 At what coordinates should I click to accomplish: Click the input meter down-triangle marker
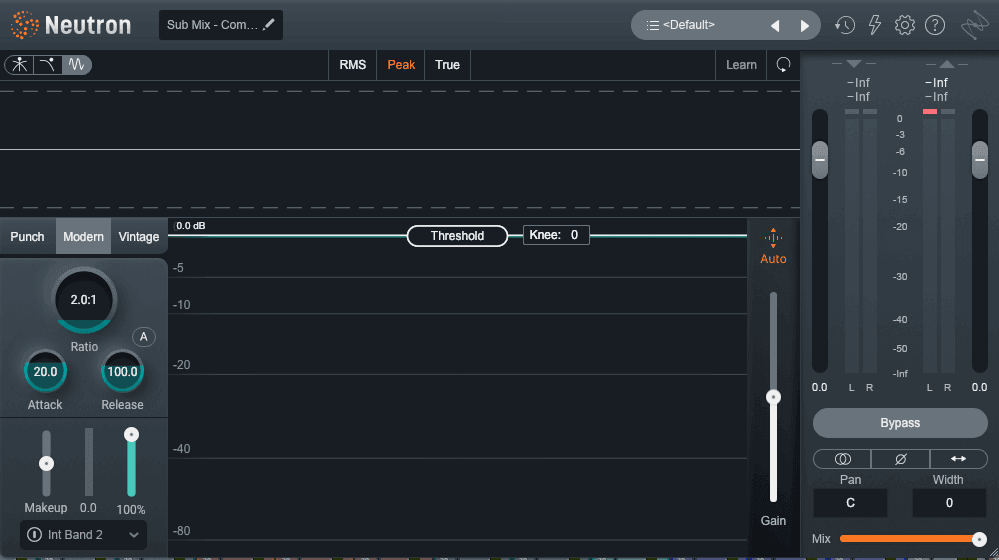[x=854, y=64]
